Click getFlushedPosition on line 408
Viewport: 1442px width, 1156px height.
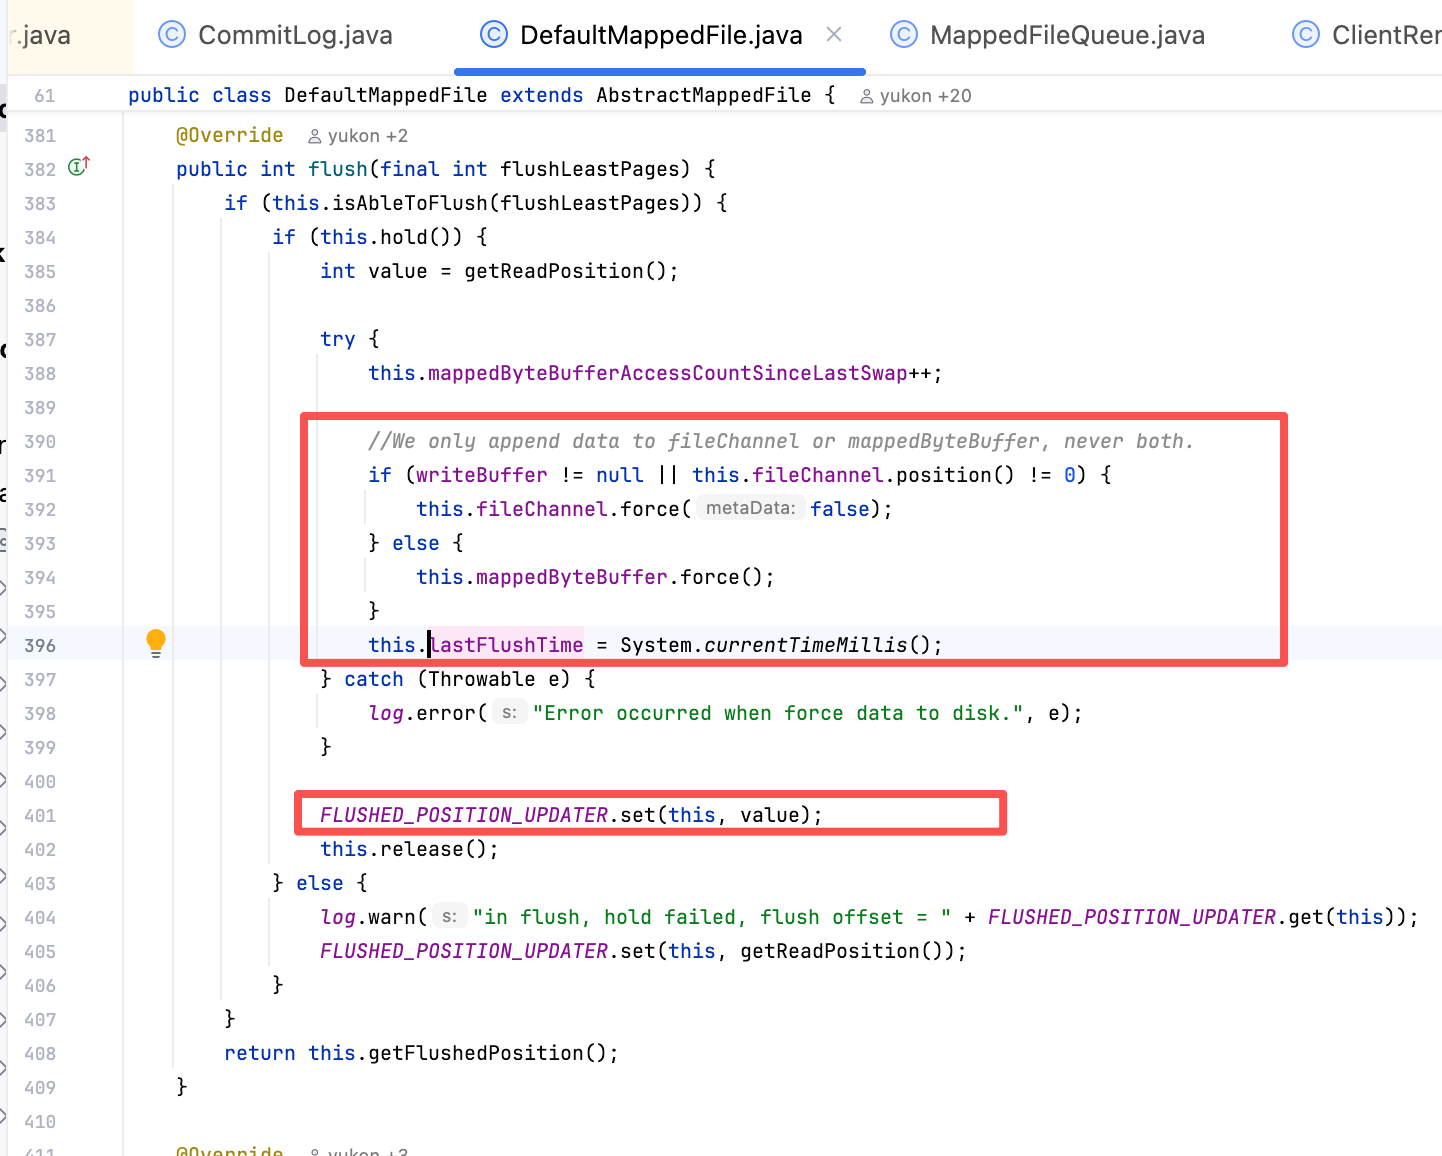coord(476,1053)
